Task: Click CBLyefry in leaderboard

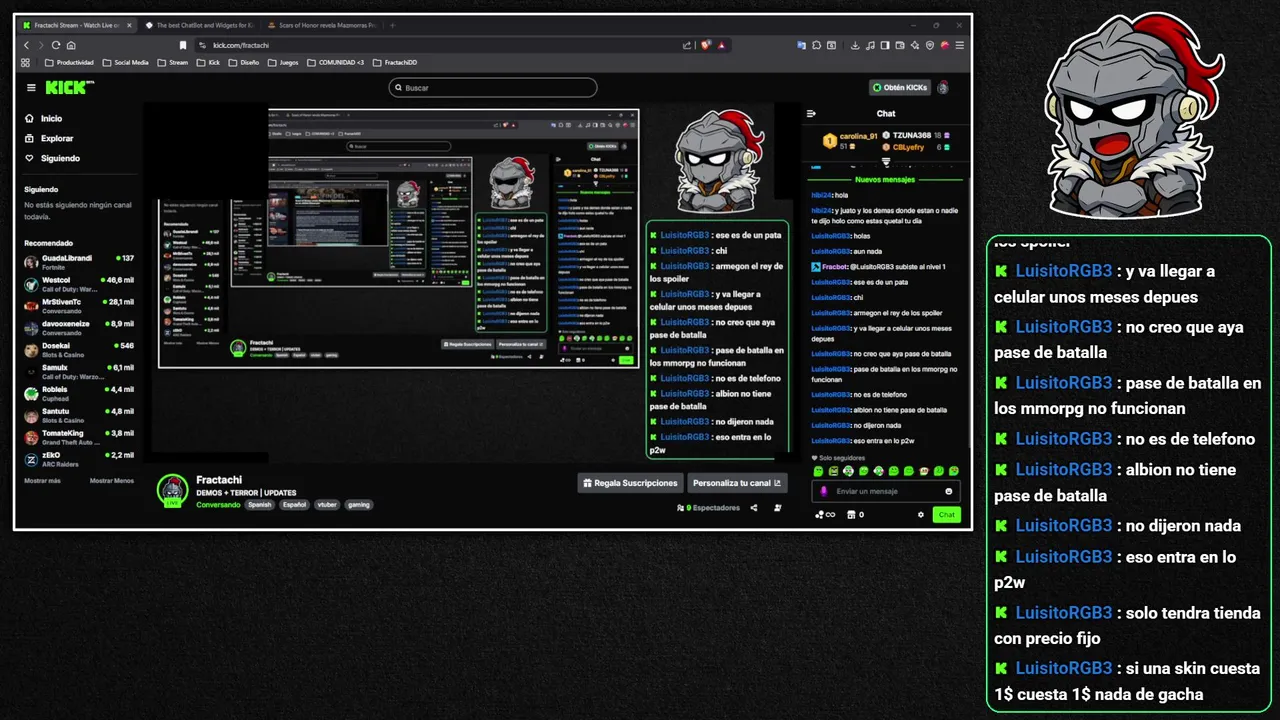Action: [908, 147]
